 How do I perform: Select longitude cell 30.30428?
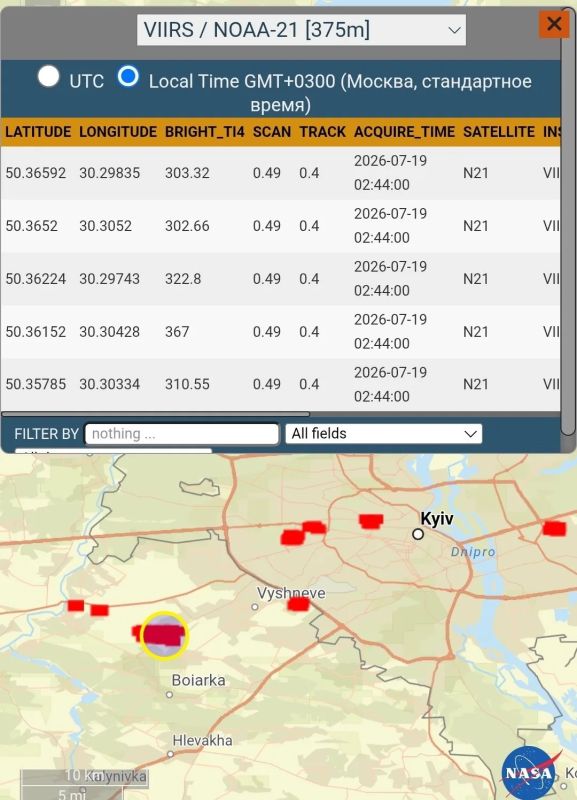pos(110,332)
